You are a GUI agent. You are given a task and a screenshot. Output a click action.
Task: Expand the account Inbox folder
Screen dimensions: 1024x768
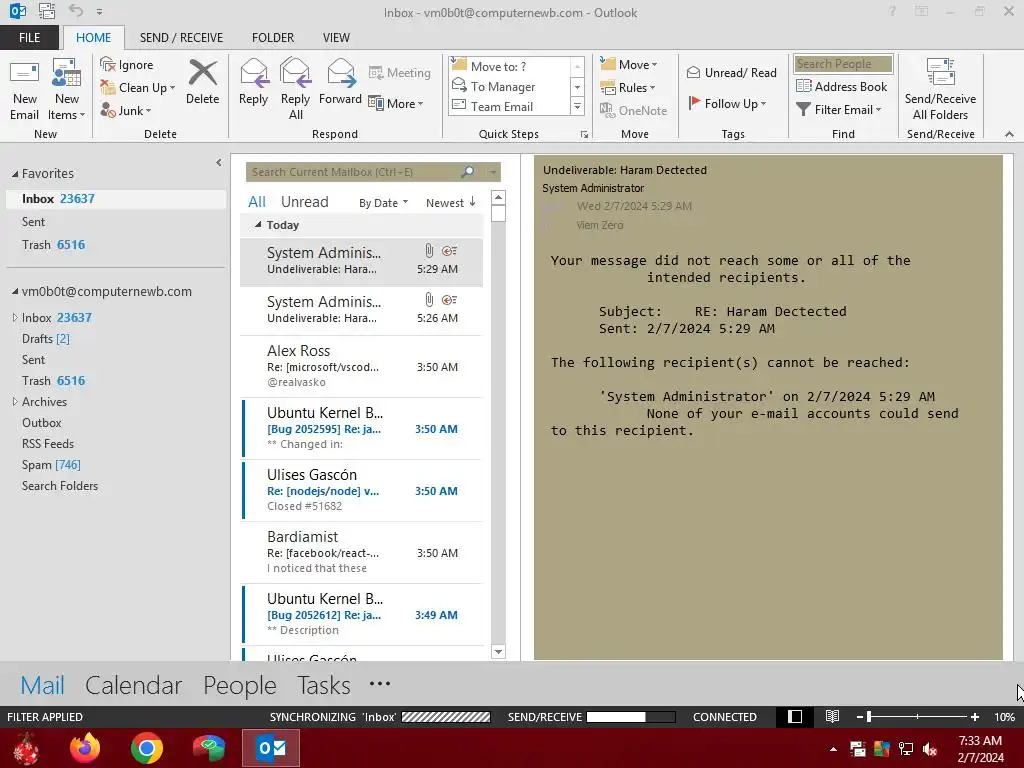[15, 317]
